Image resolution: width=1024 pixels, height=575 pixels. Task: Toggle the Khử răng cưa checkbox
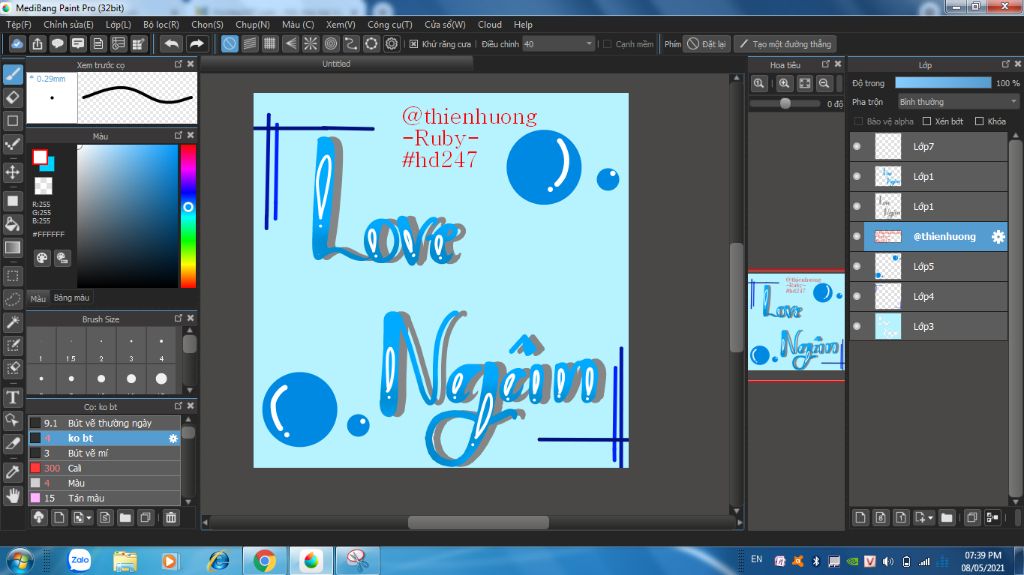[x=413, y=44]
